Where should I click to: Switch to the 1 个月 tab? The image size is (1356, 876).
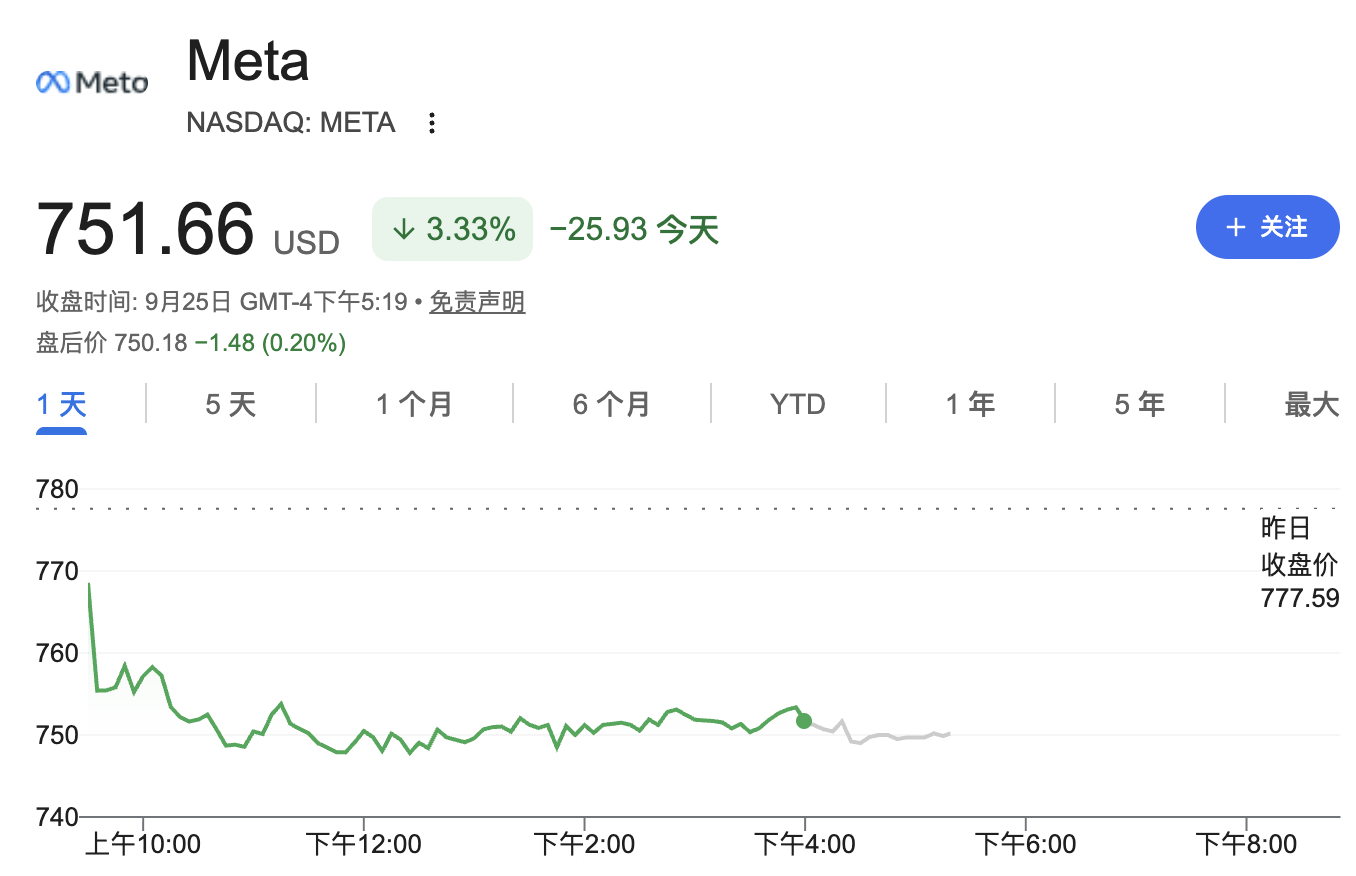pos(414,404)
